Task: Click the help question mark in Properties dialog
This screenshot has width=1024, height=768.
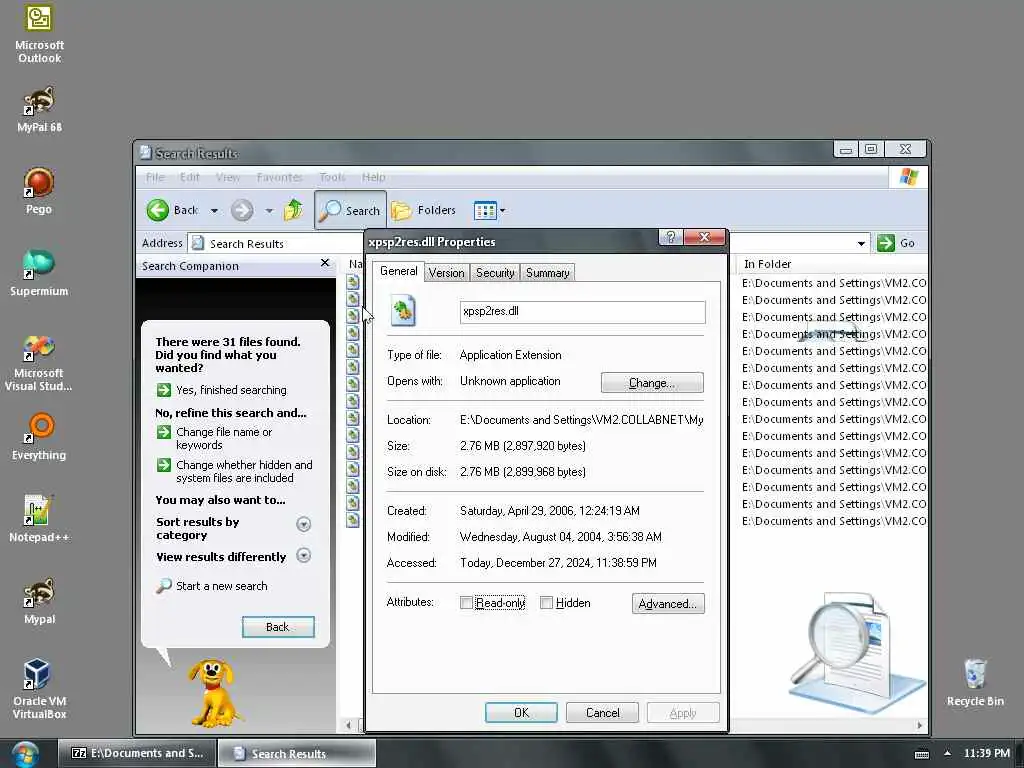Action: 671,237
